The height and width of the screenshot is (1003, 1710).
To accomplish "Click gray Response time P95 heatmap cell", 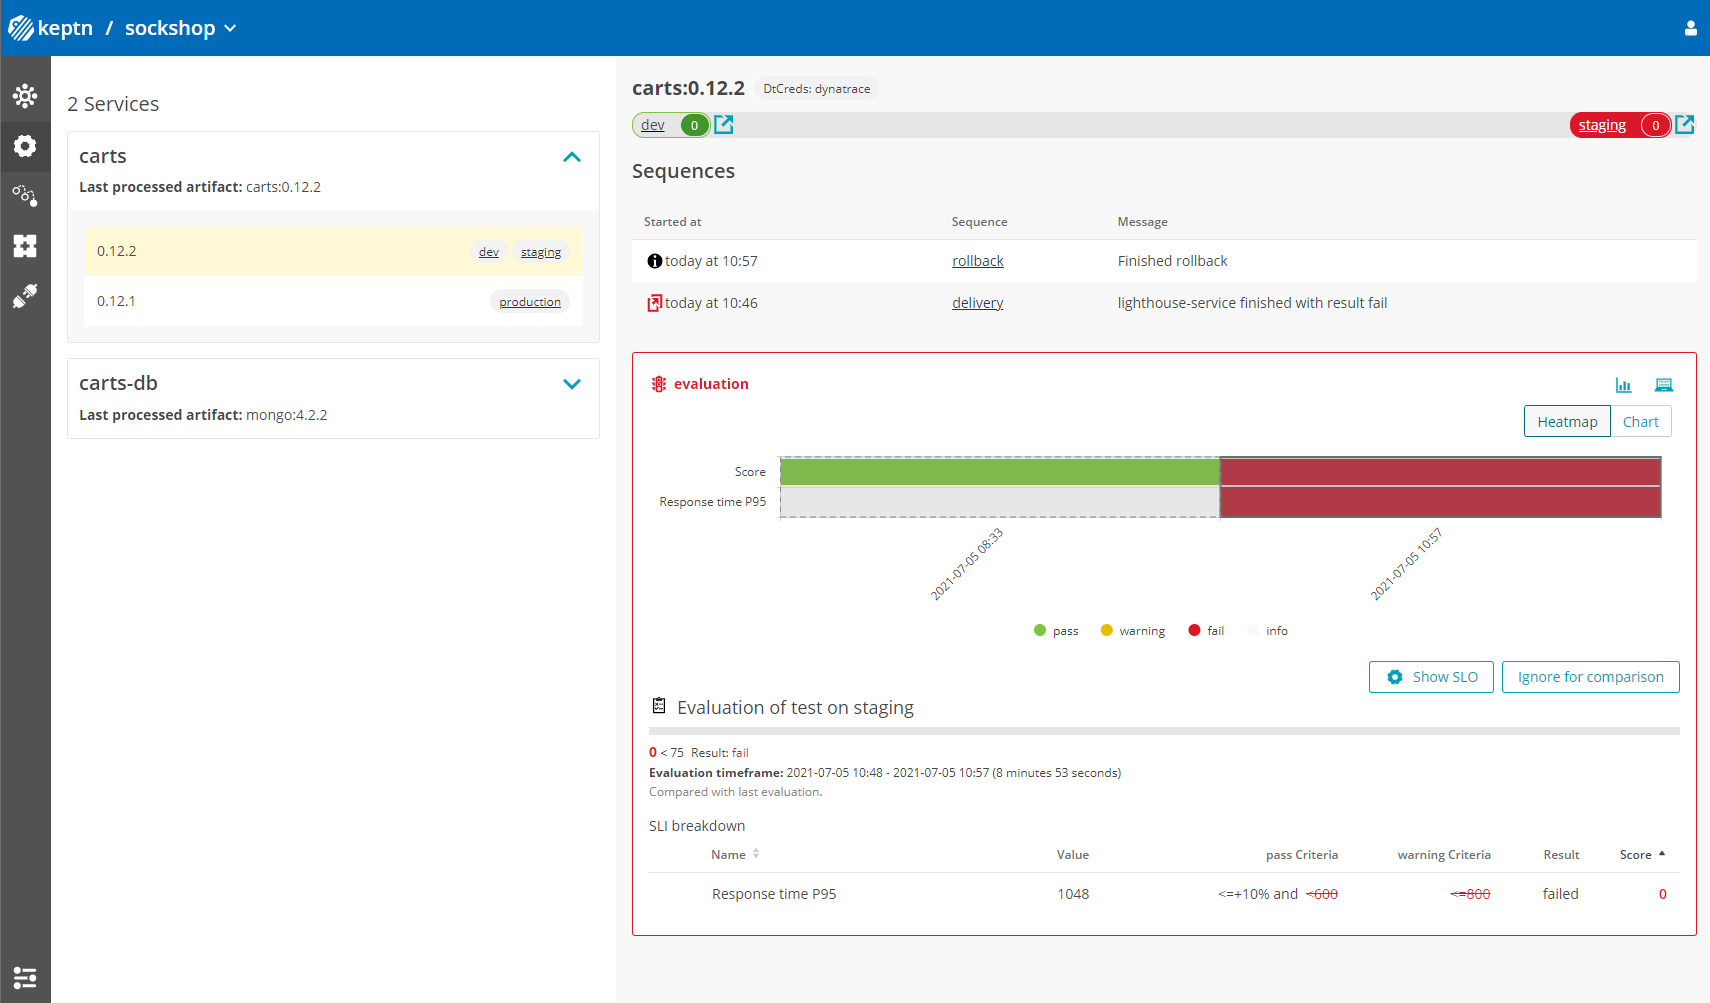I will (1000, 502).
